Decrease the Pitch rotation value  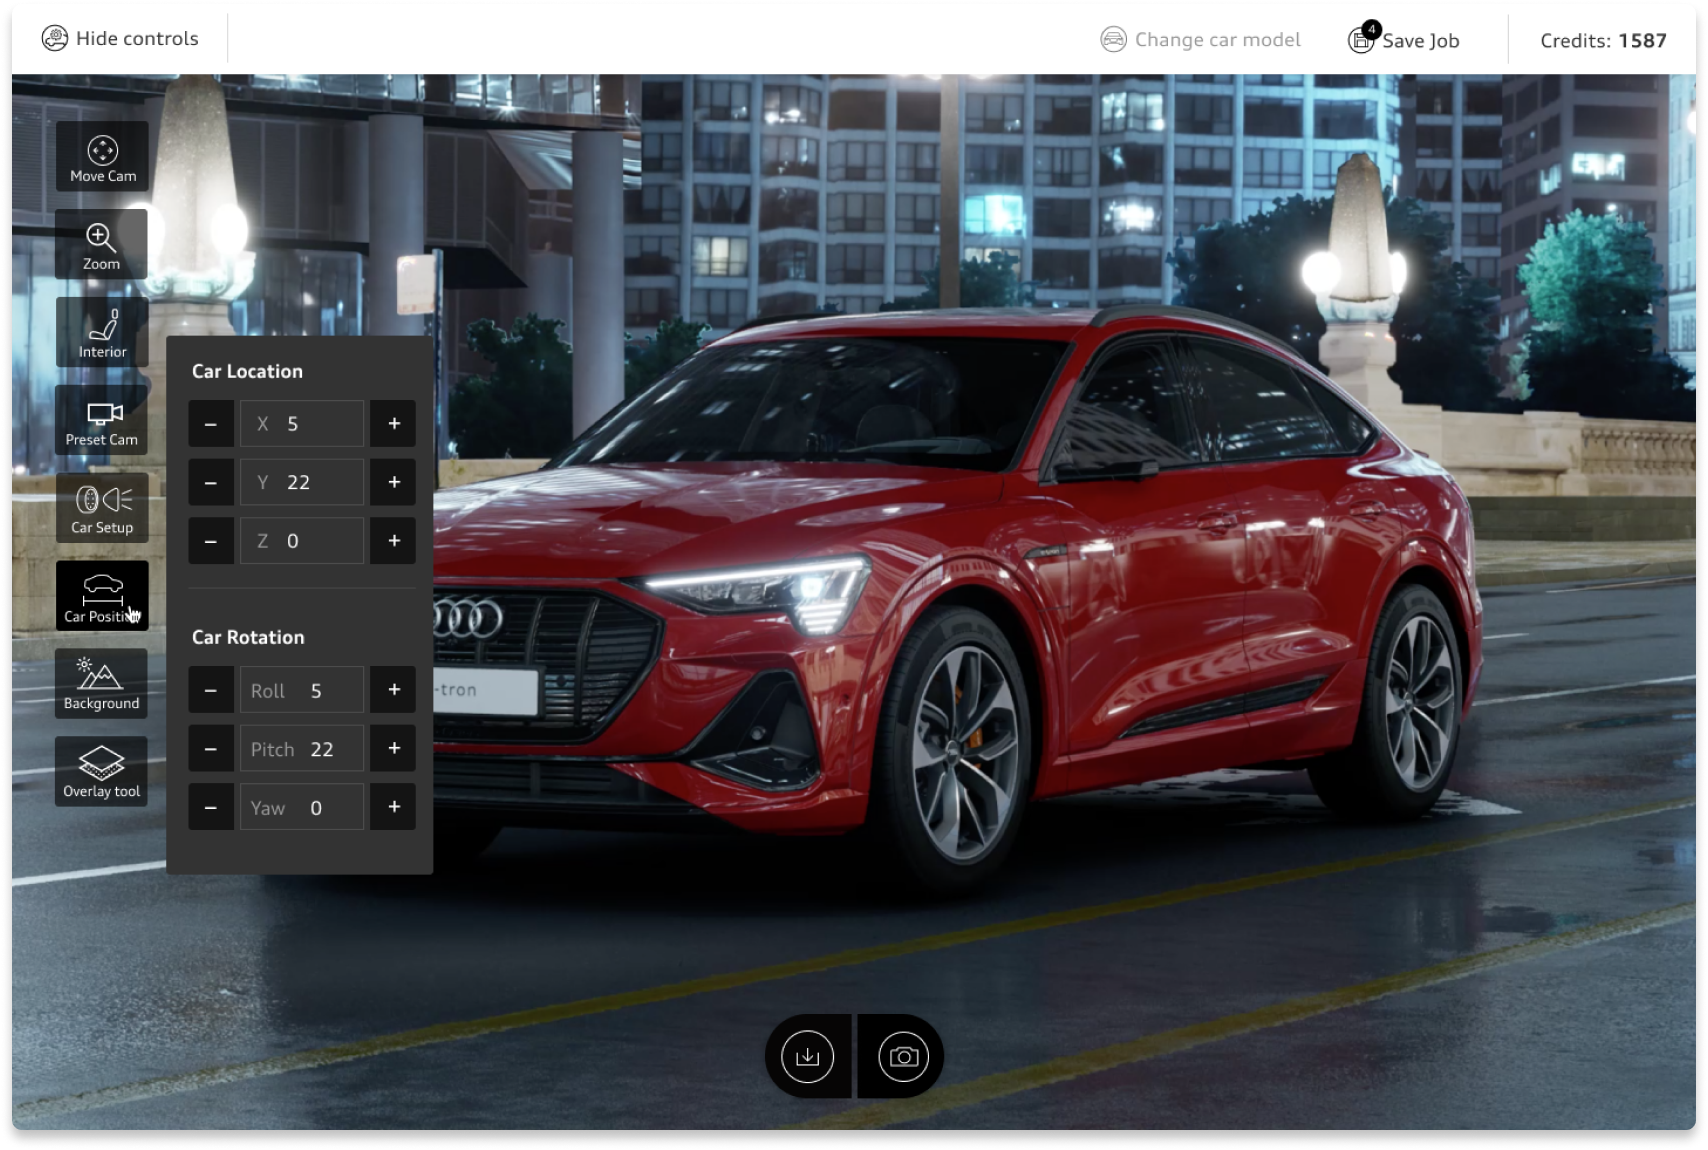tap(211, 749)
